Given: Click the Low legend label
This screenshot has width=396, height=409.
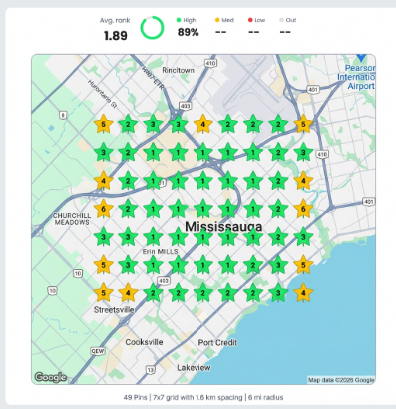Looking at the screenshot, I should [x=260, y=20].
